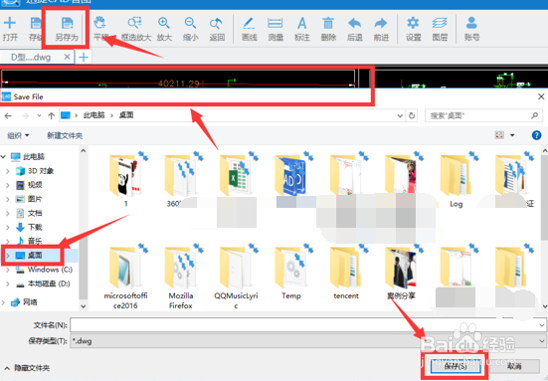The image size is (548, 381).
Task: Select the QQMusicLyric folder
Action: tap(236, 277)
